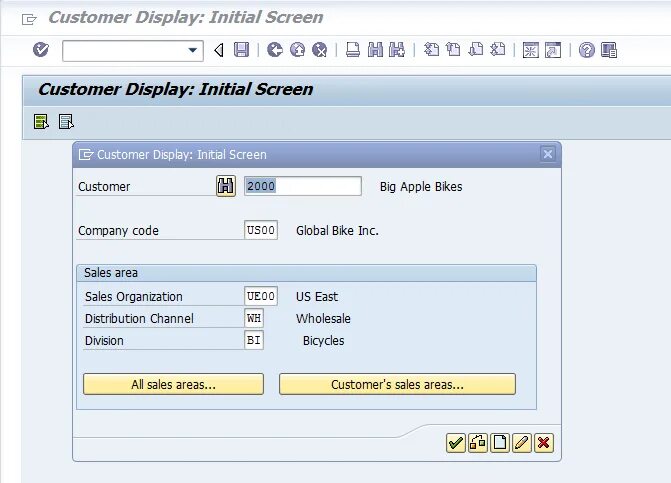Viewport: 671px width, 483px height.
Task: Click the gray list icon under title
Action: pyautogui.click(x=66, y=122)
